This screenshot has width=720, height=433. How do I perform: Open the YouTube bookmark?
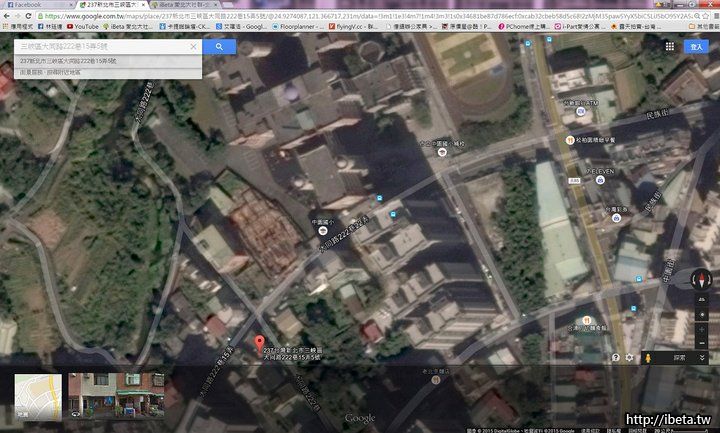click(83, 27)
